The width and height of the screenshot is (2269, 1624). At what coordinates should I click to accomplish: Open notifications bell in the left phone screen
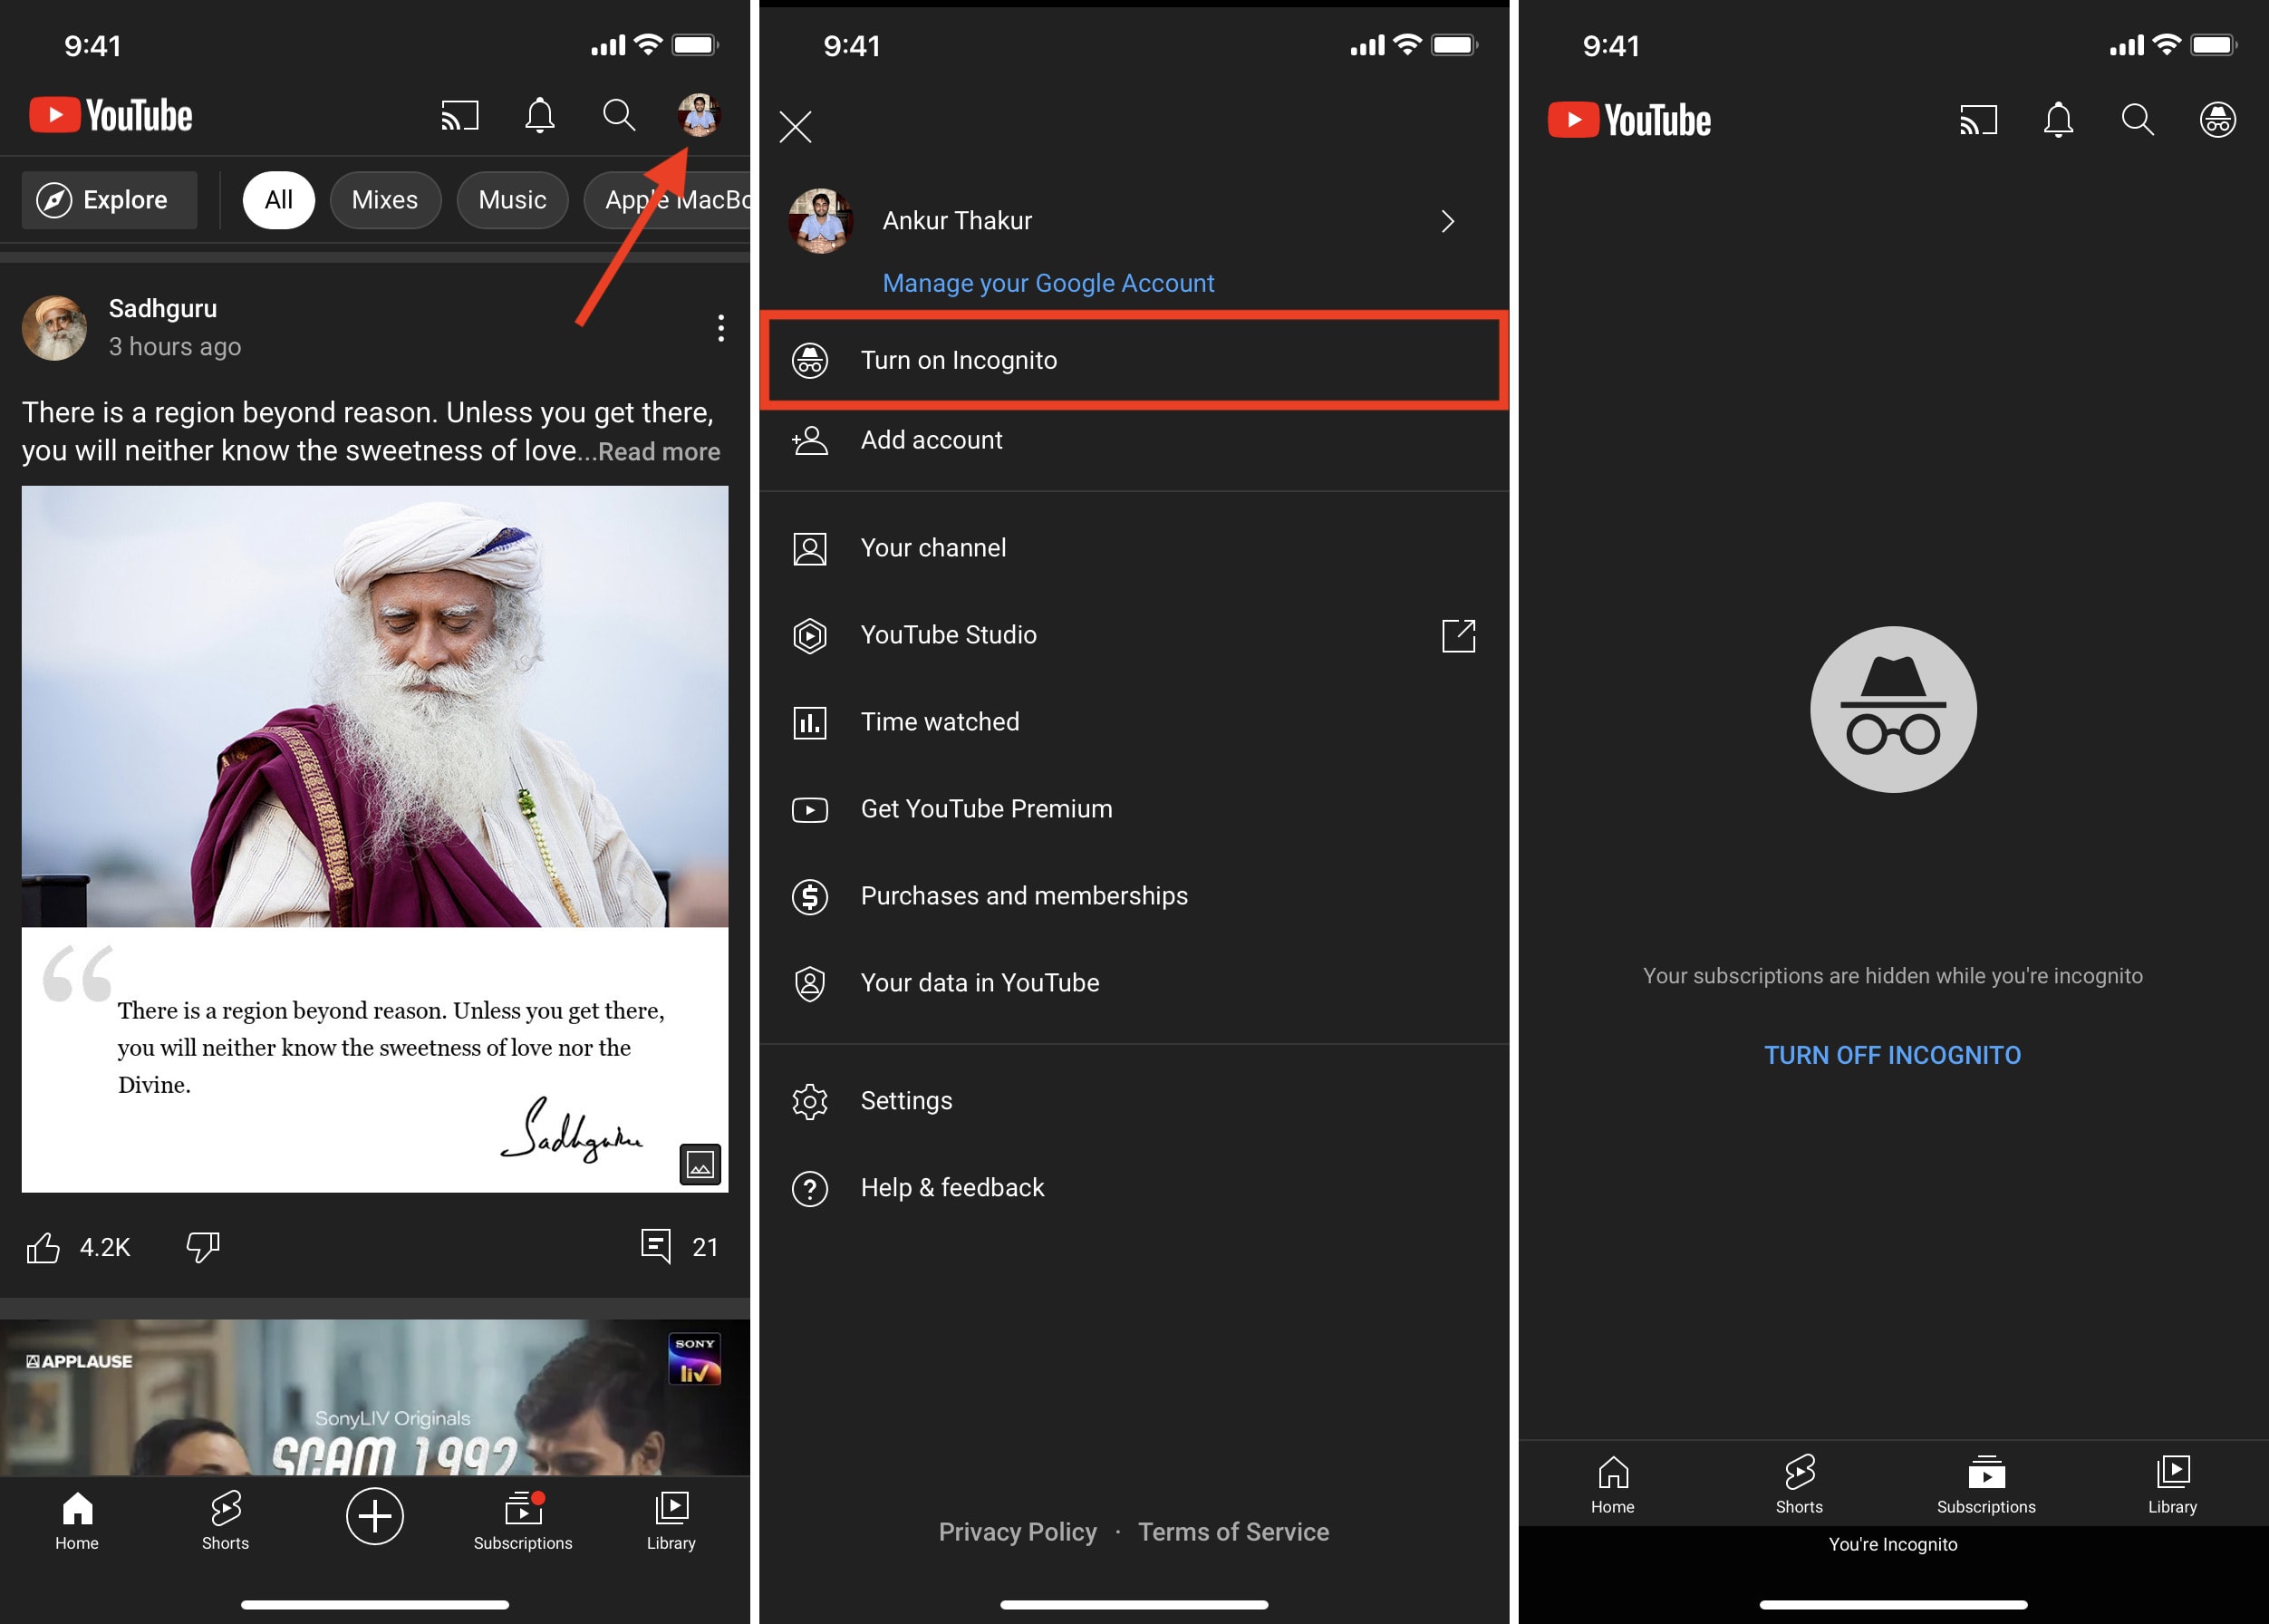pos(540,116)
